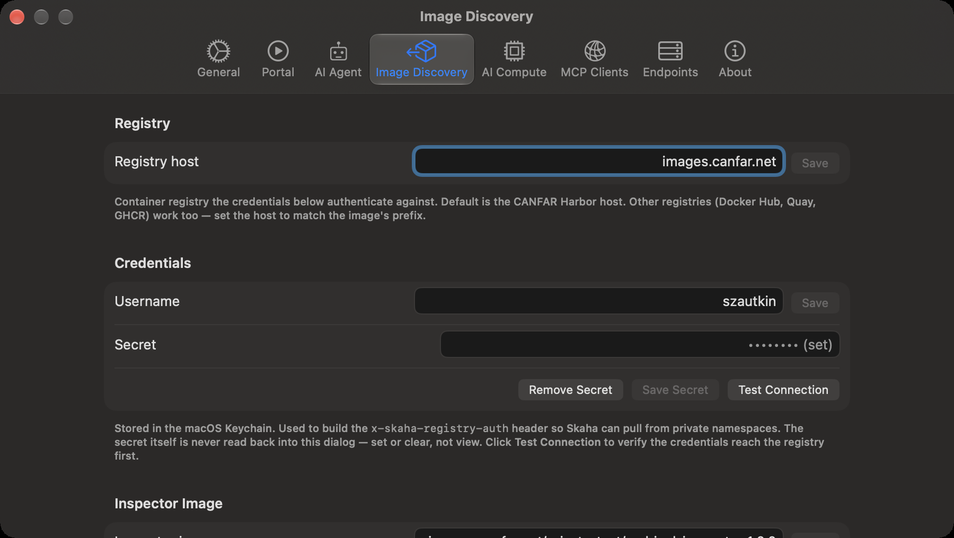Switch to the About tab label
This screenshot has width=954, height=538.
coord(735,72)
